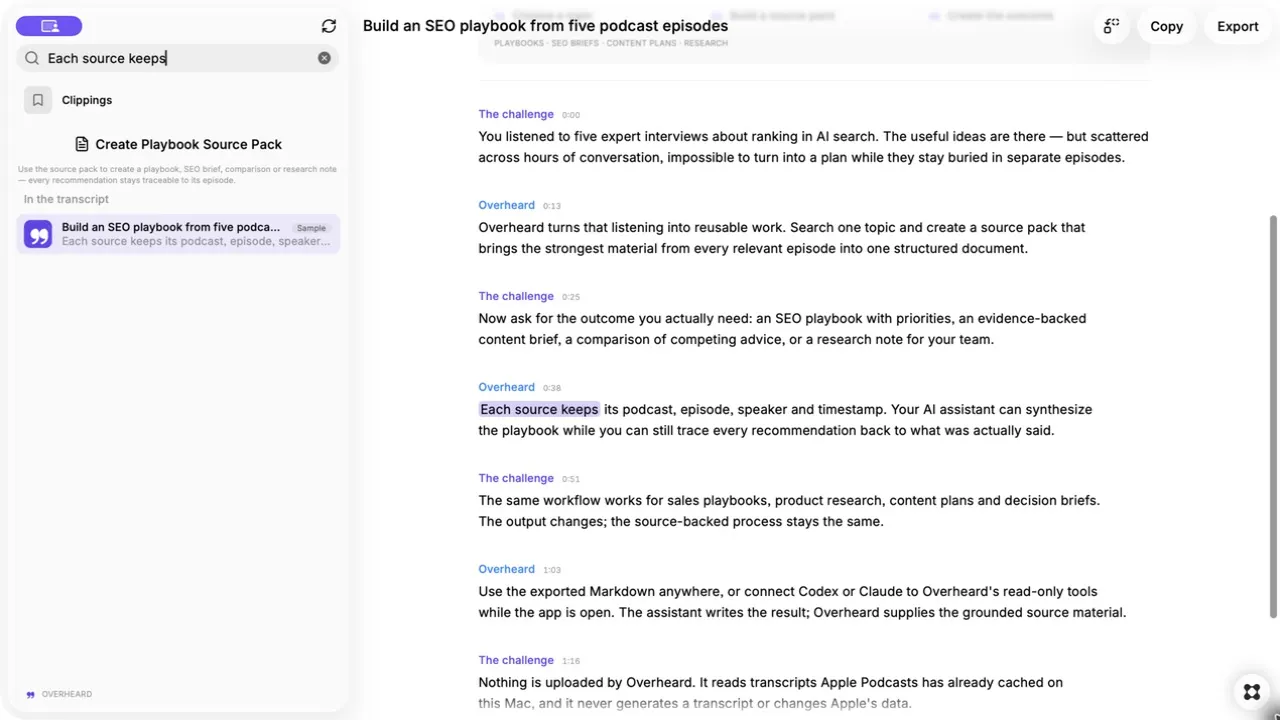Click the Copy button
This screenshot has width=1280, height=720.
coord(1166,26)
